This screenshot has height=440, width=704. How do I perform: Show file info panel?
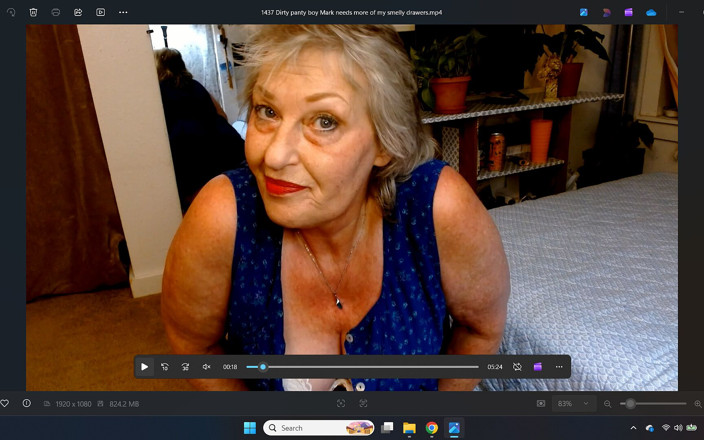(x=27, y=403)
